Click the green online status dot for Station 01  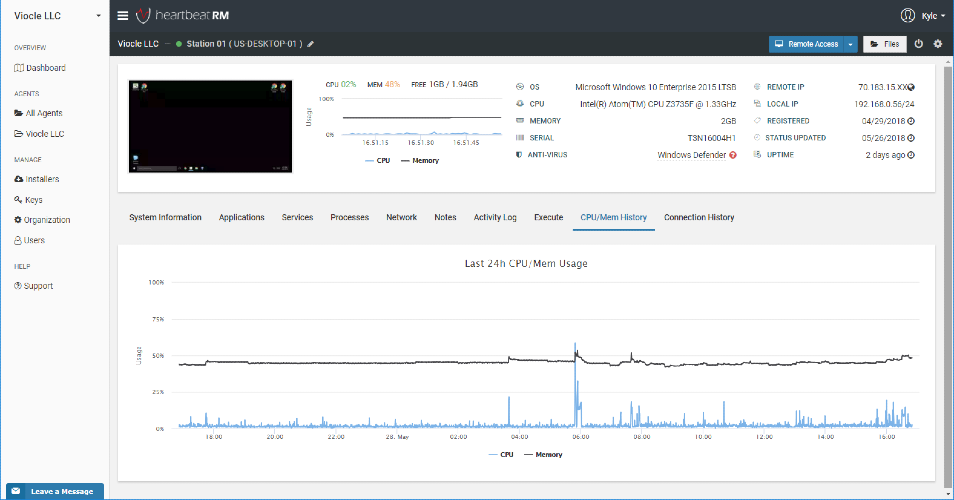(x=179, y=44)
